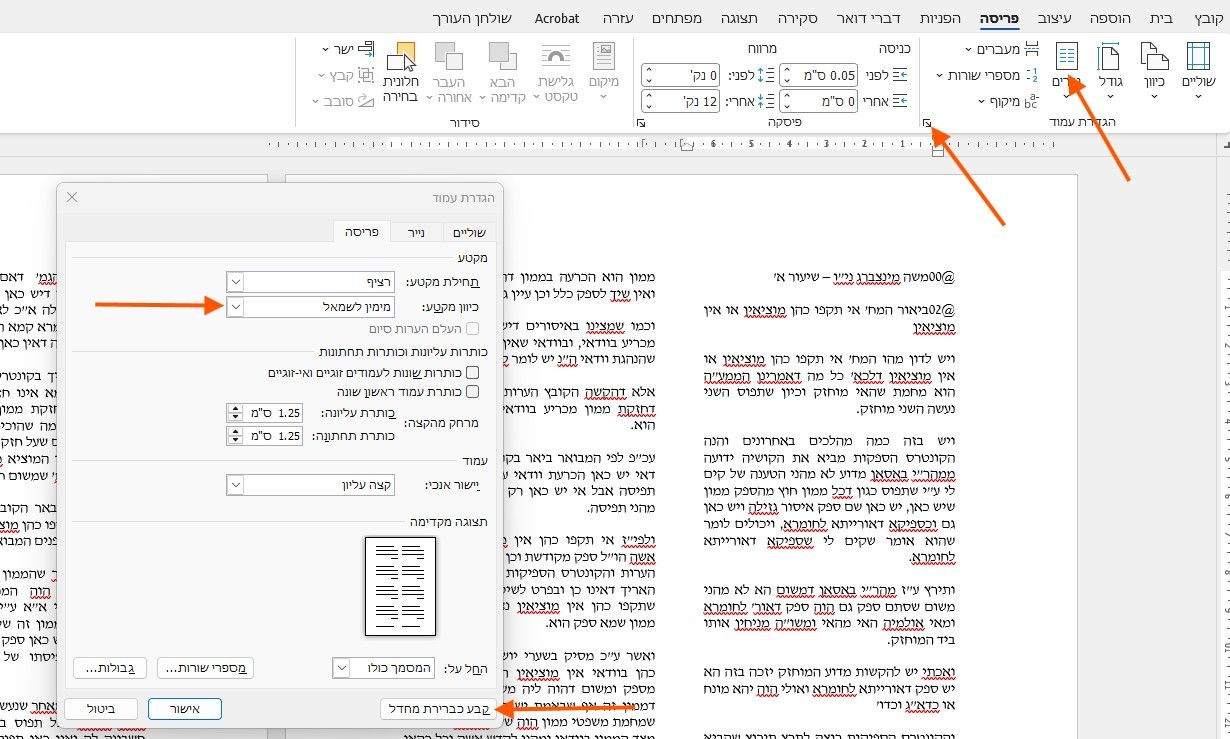Enable different first page (כותרת עמוד ראשון שונה) checkbox
The image size is (1230, 739).
pyautogui.click(x=472, y=391)
